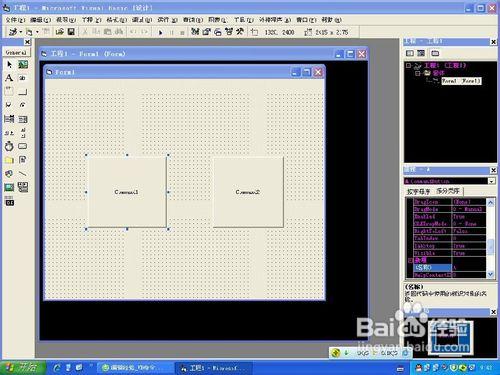This screenshot has height=375, width=500.
Task: Select the Timer tool (stopwatch icon)
Action: 9,146
